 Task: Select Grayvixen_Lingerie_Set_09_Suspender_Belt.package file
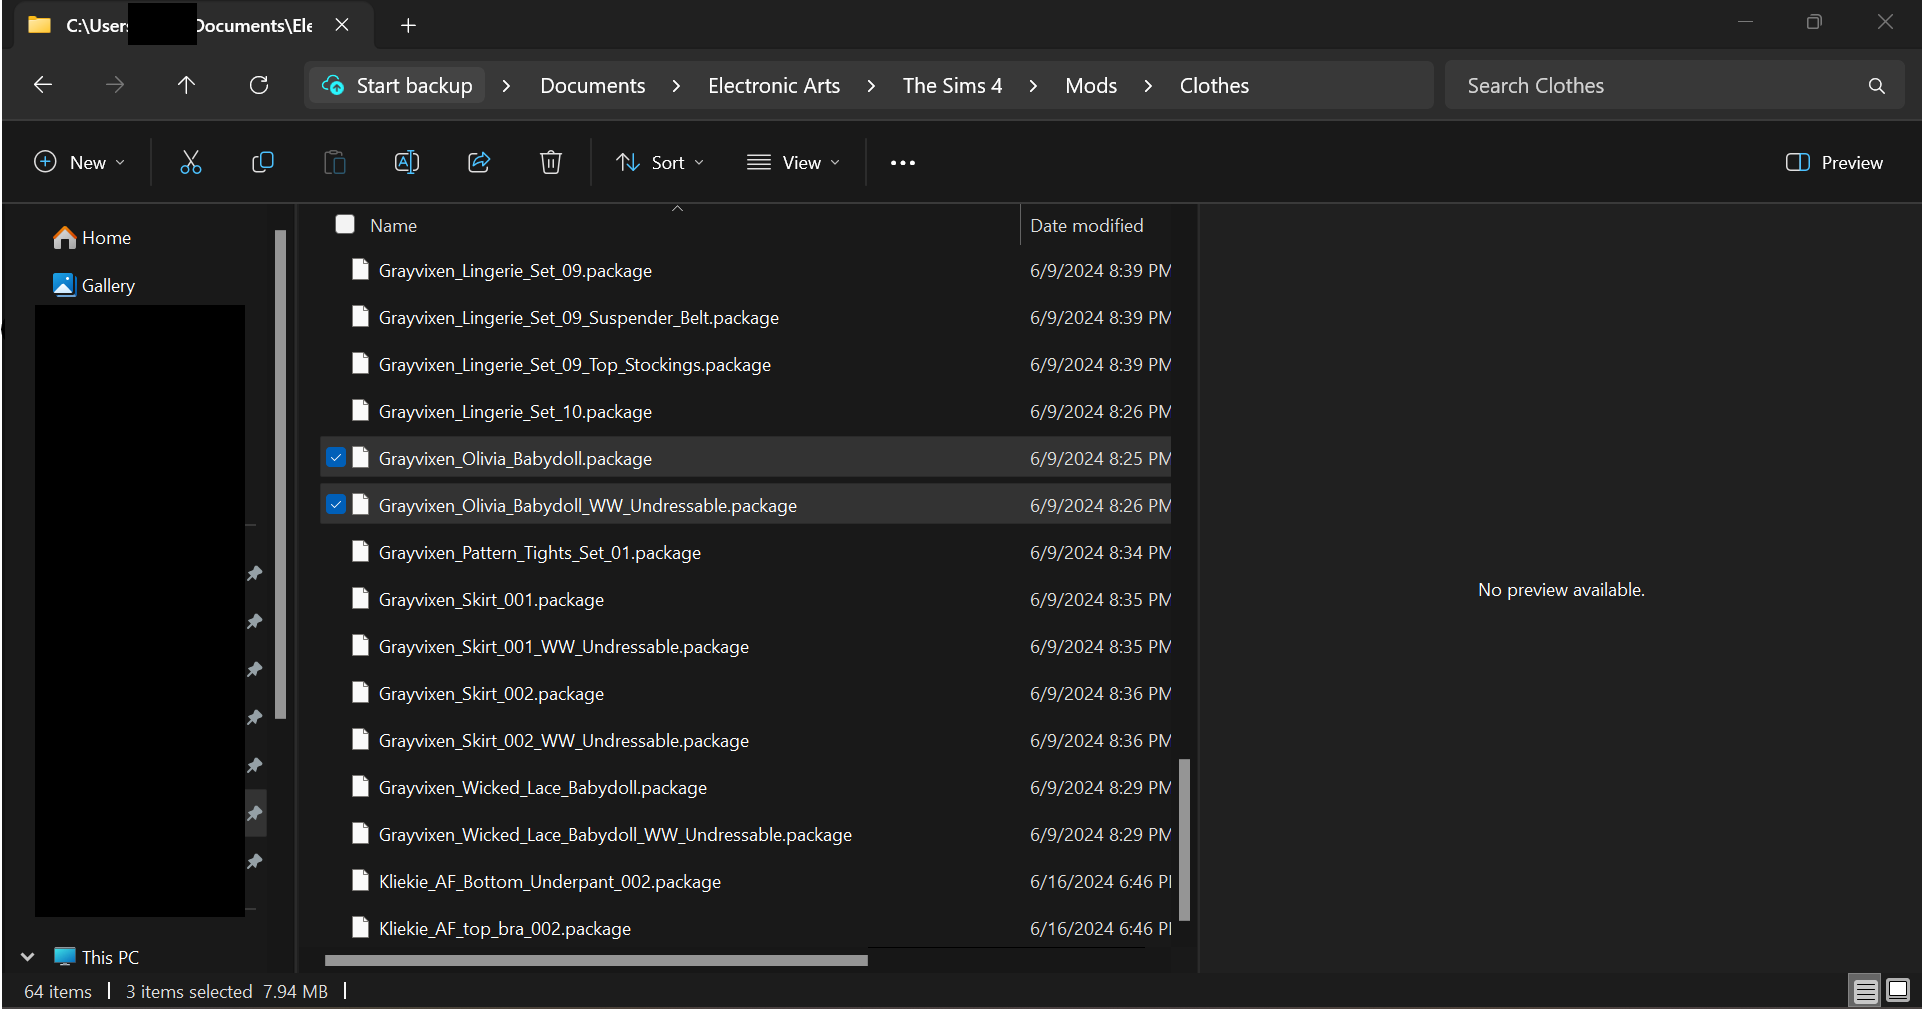[x=745, y=317]
